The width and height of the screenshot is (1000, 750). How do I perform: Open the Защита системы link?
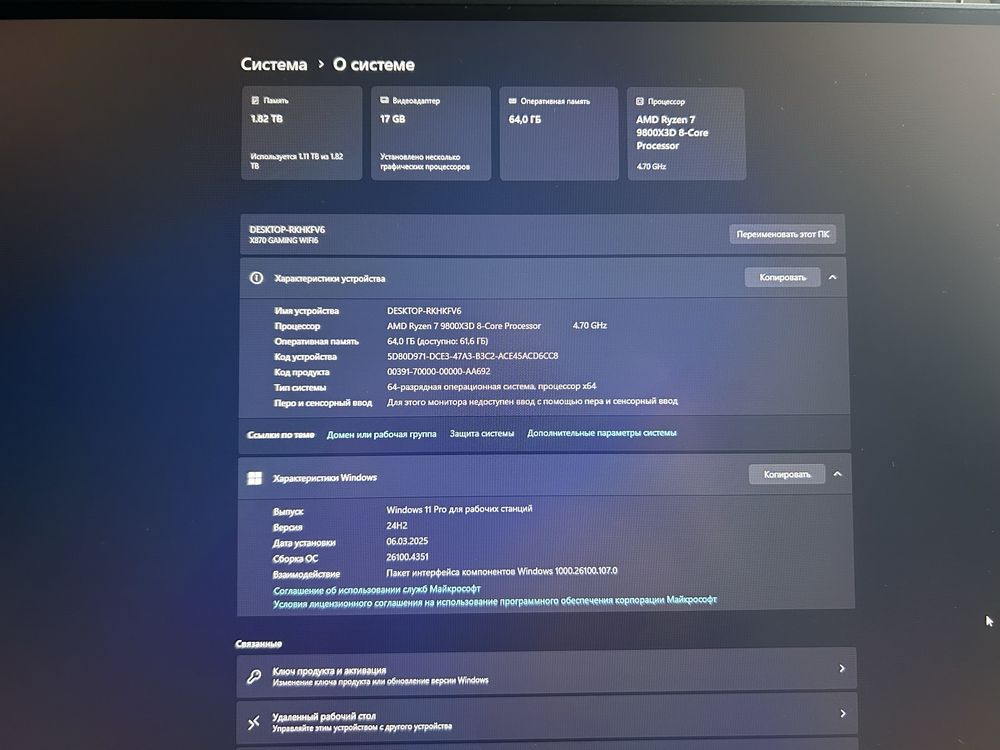coord(482,433)
